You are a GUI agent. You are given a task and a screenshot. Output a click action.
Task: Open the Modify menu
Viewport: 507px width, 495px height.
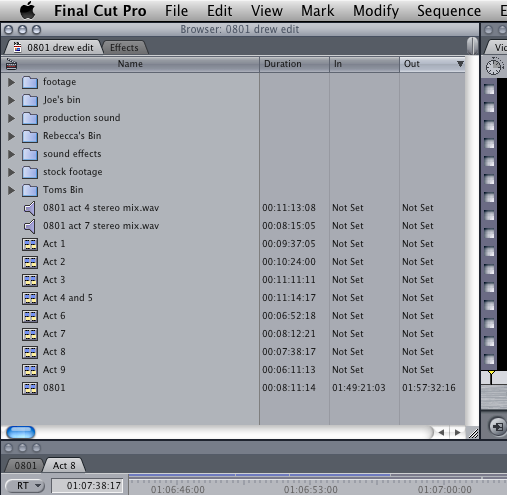(x=376, y=11)
